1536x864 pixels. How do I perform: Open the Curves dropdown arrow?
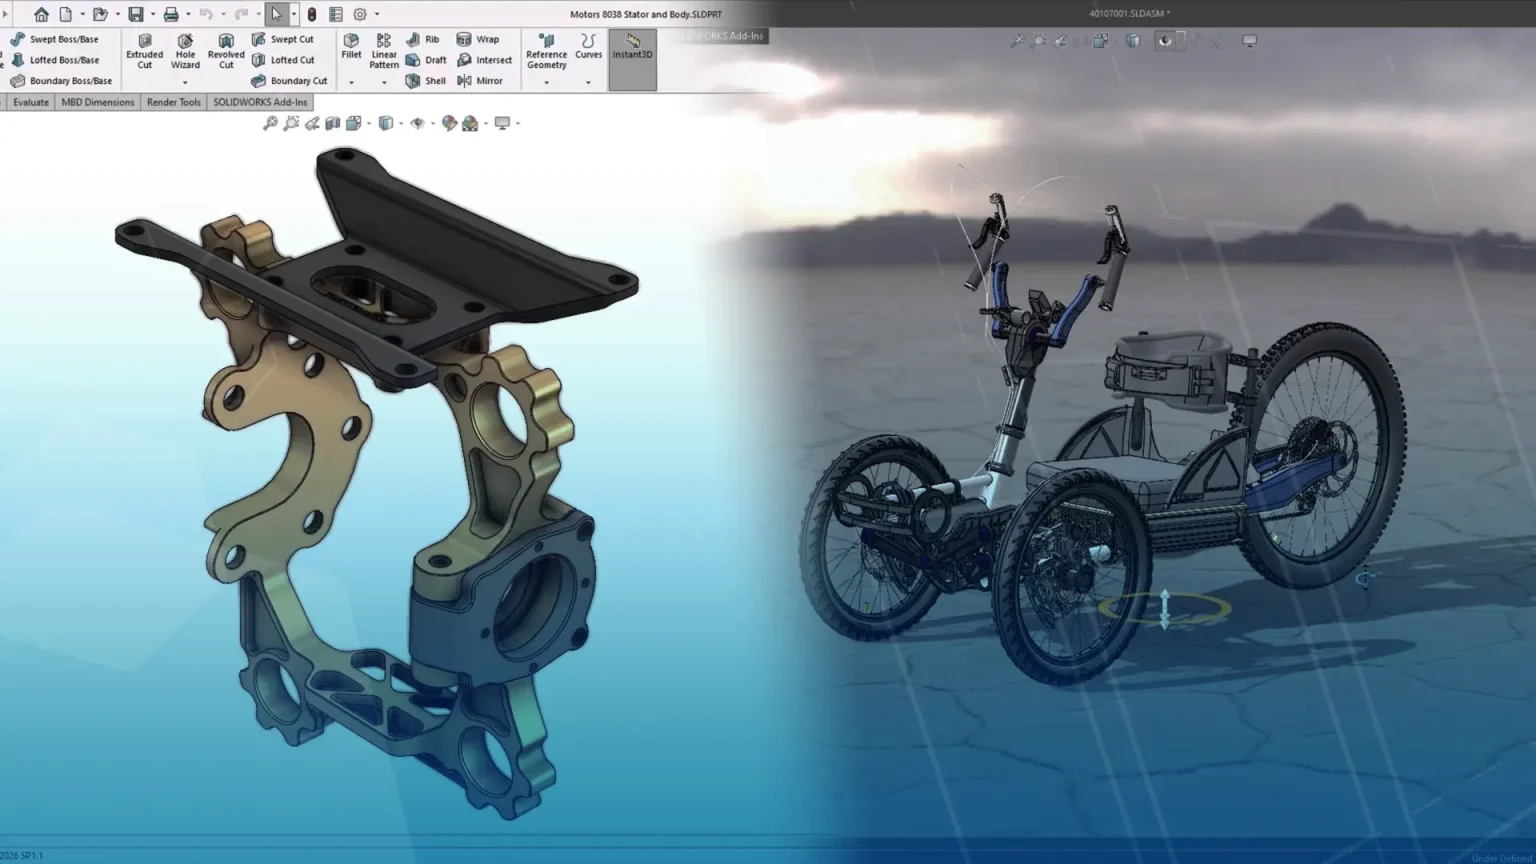pyautogui.click(x=588, y=82)
